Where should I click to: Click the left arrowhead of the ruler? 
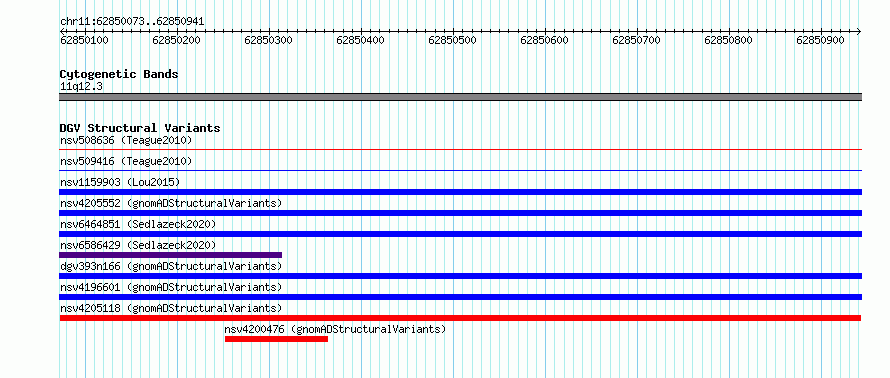(62, 31)
